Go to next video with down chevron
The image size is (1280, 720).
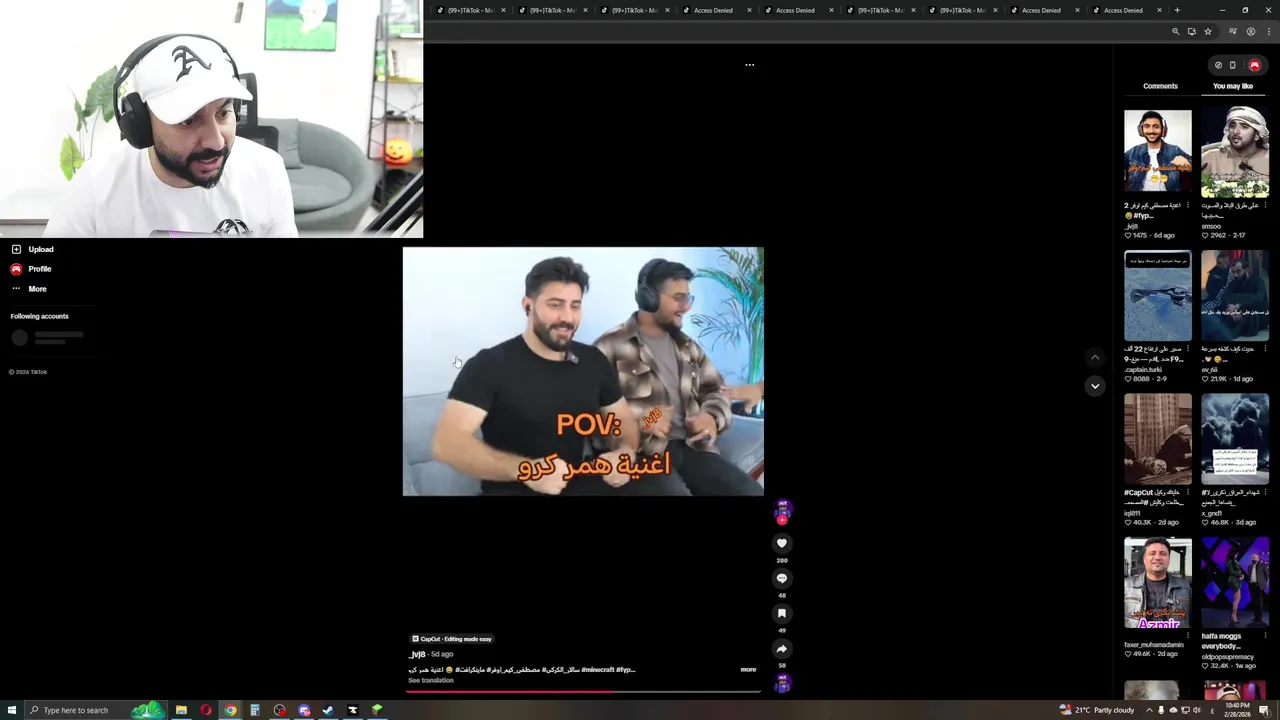[x=1095, y=386]
